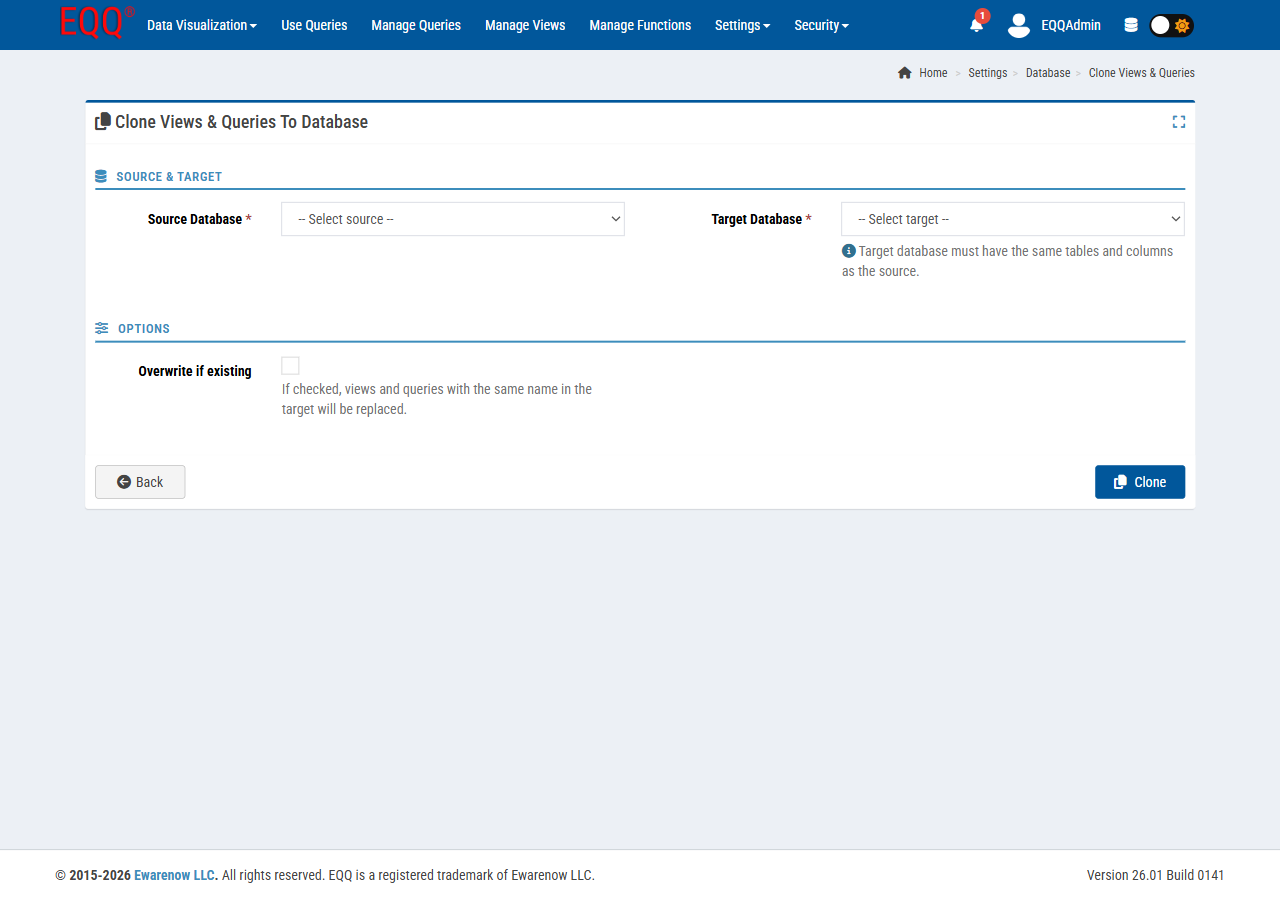Expand the panel using the fullscreen icon
Image resolution: width=1280 pixels, height=900 pixels.
pyautogui.click(x=1178, y=121)
